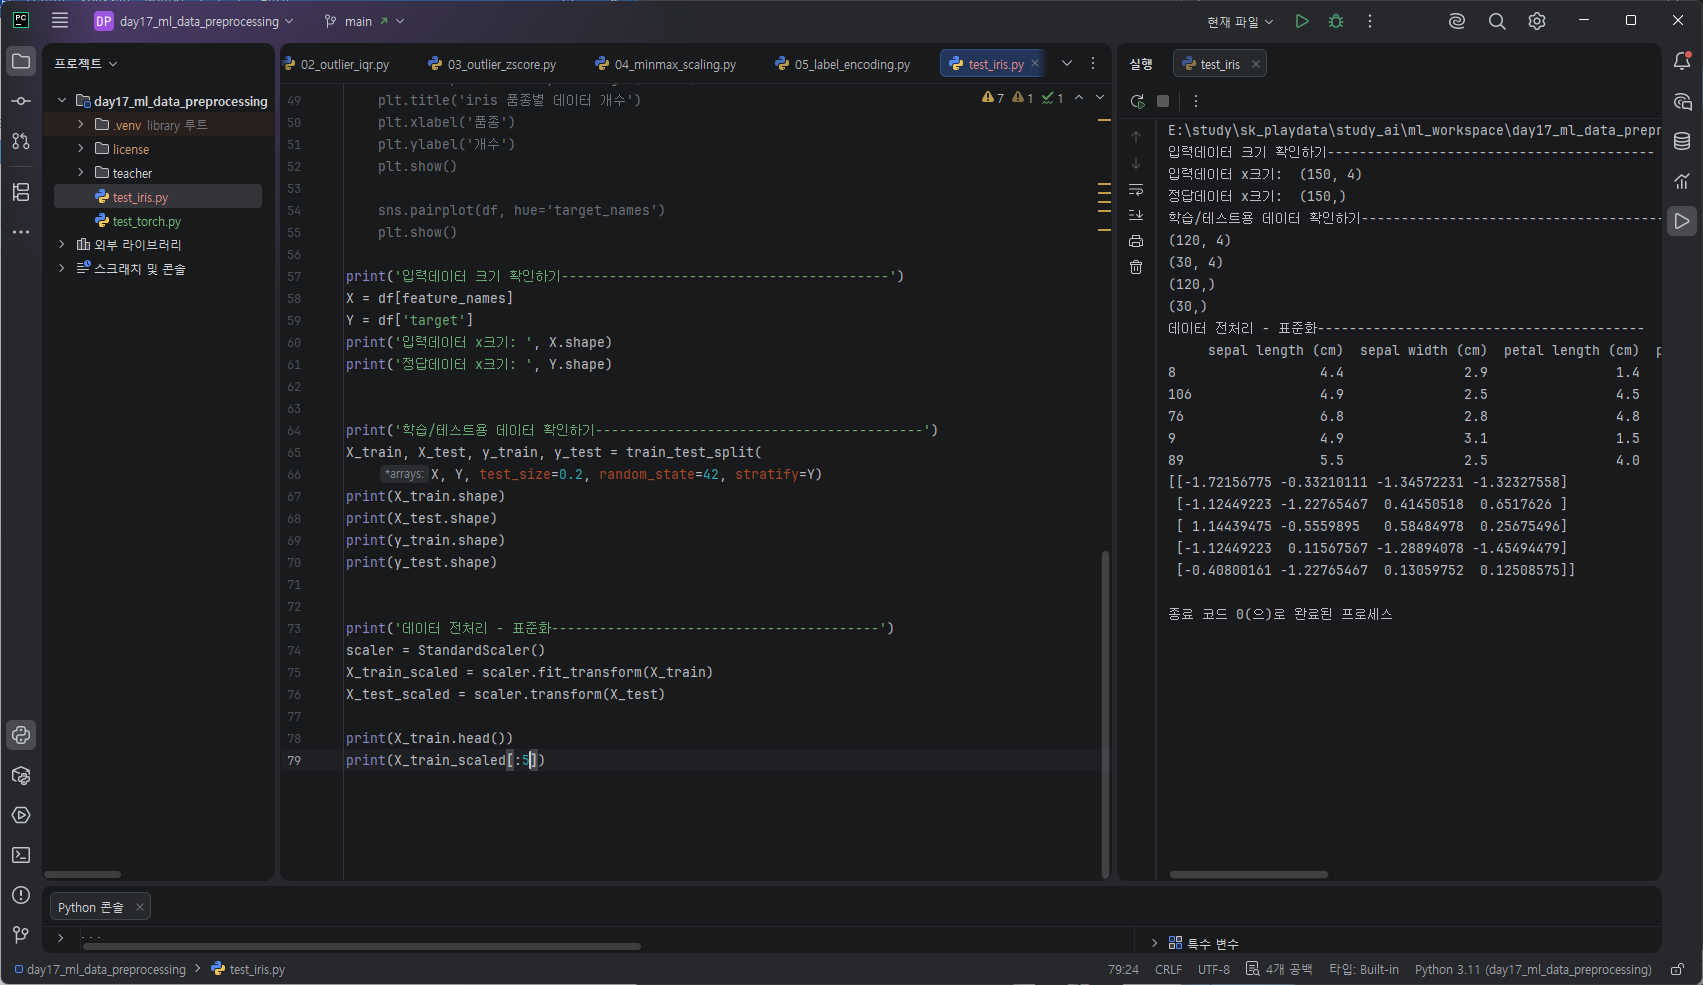
Task: Open the Git tool window
Action: tap(21, 935)
